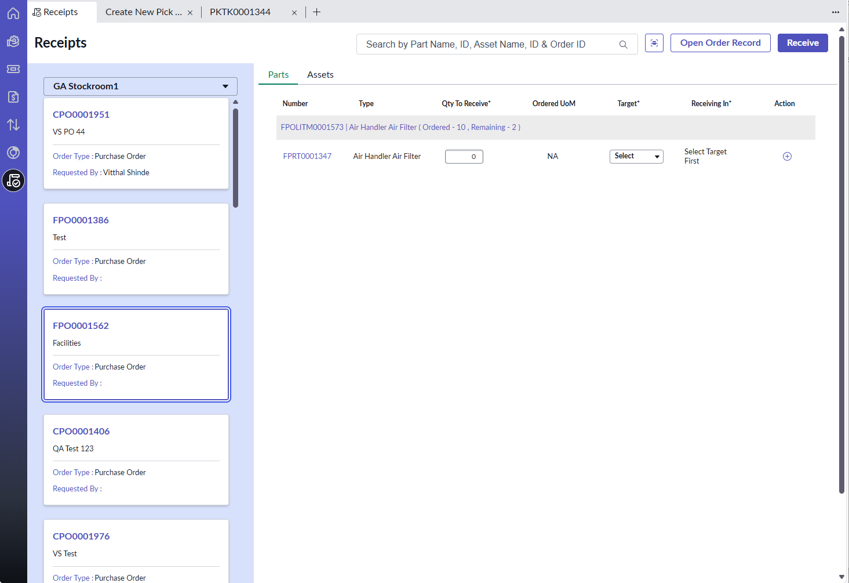
Task: Click the Home icon in the sidebar
Action: tap(13, 13)
